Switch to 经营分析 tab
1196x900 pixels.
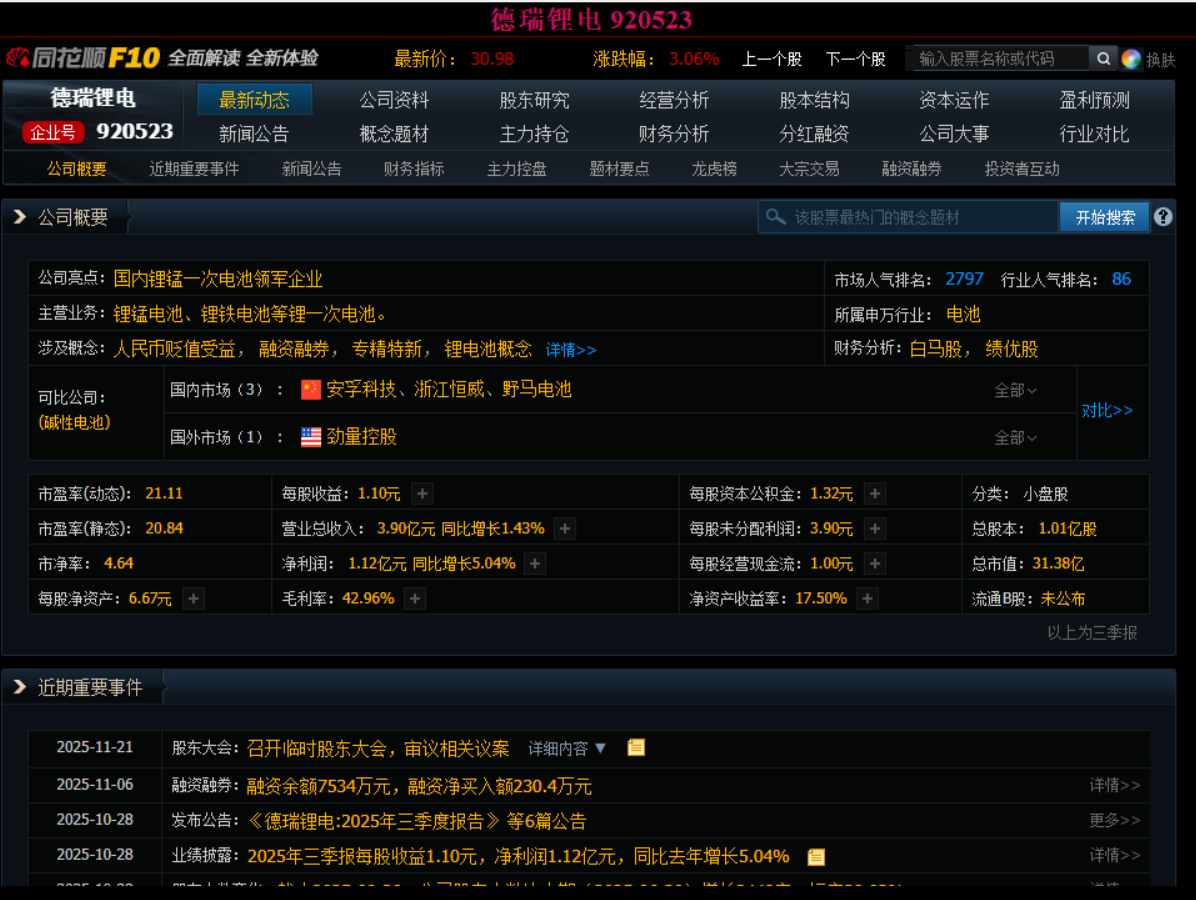(674, 100)
